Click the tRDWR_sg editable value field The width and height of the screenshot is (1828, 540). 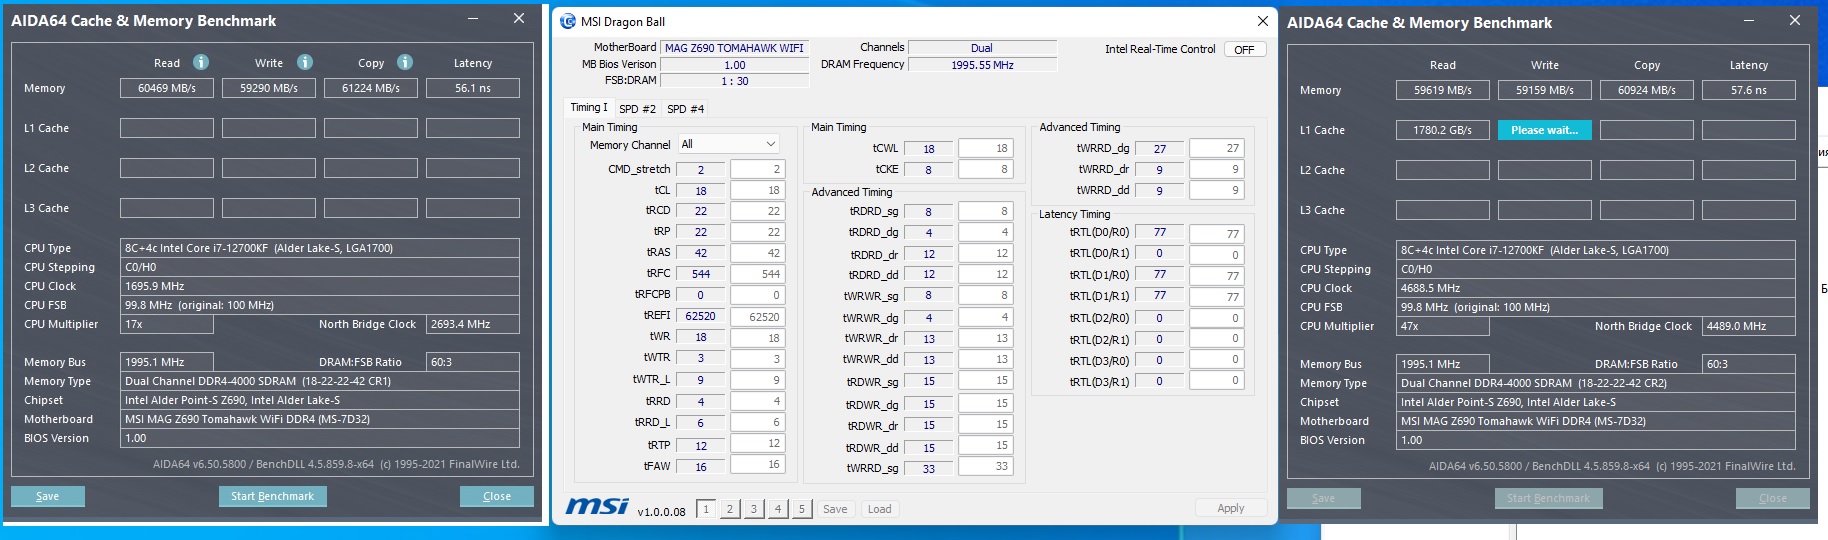[x=986, y=380]
